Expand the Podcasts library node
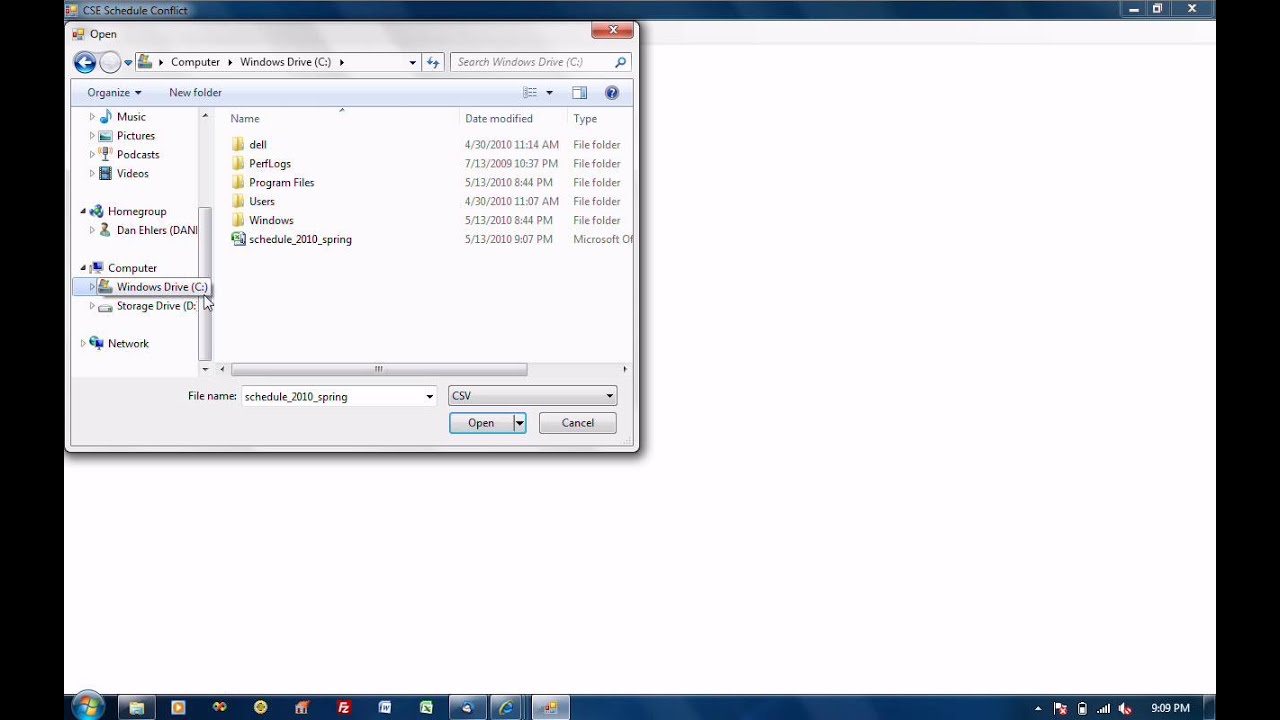 pos(92,154)
